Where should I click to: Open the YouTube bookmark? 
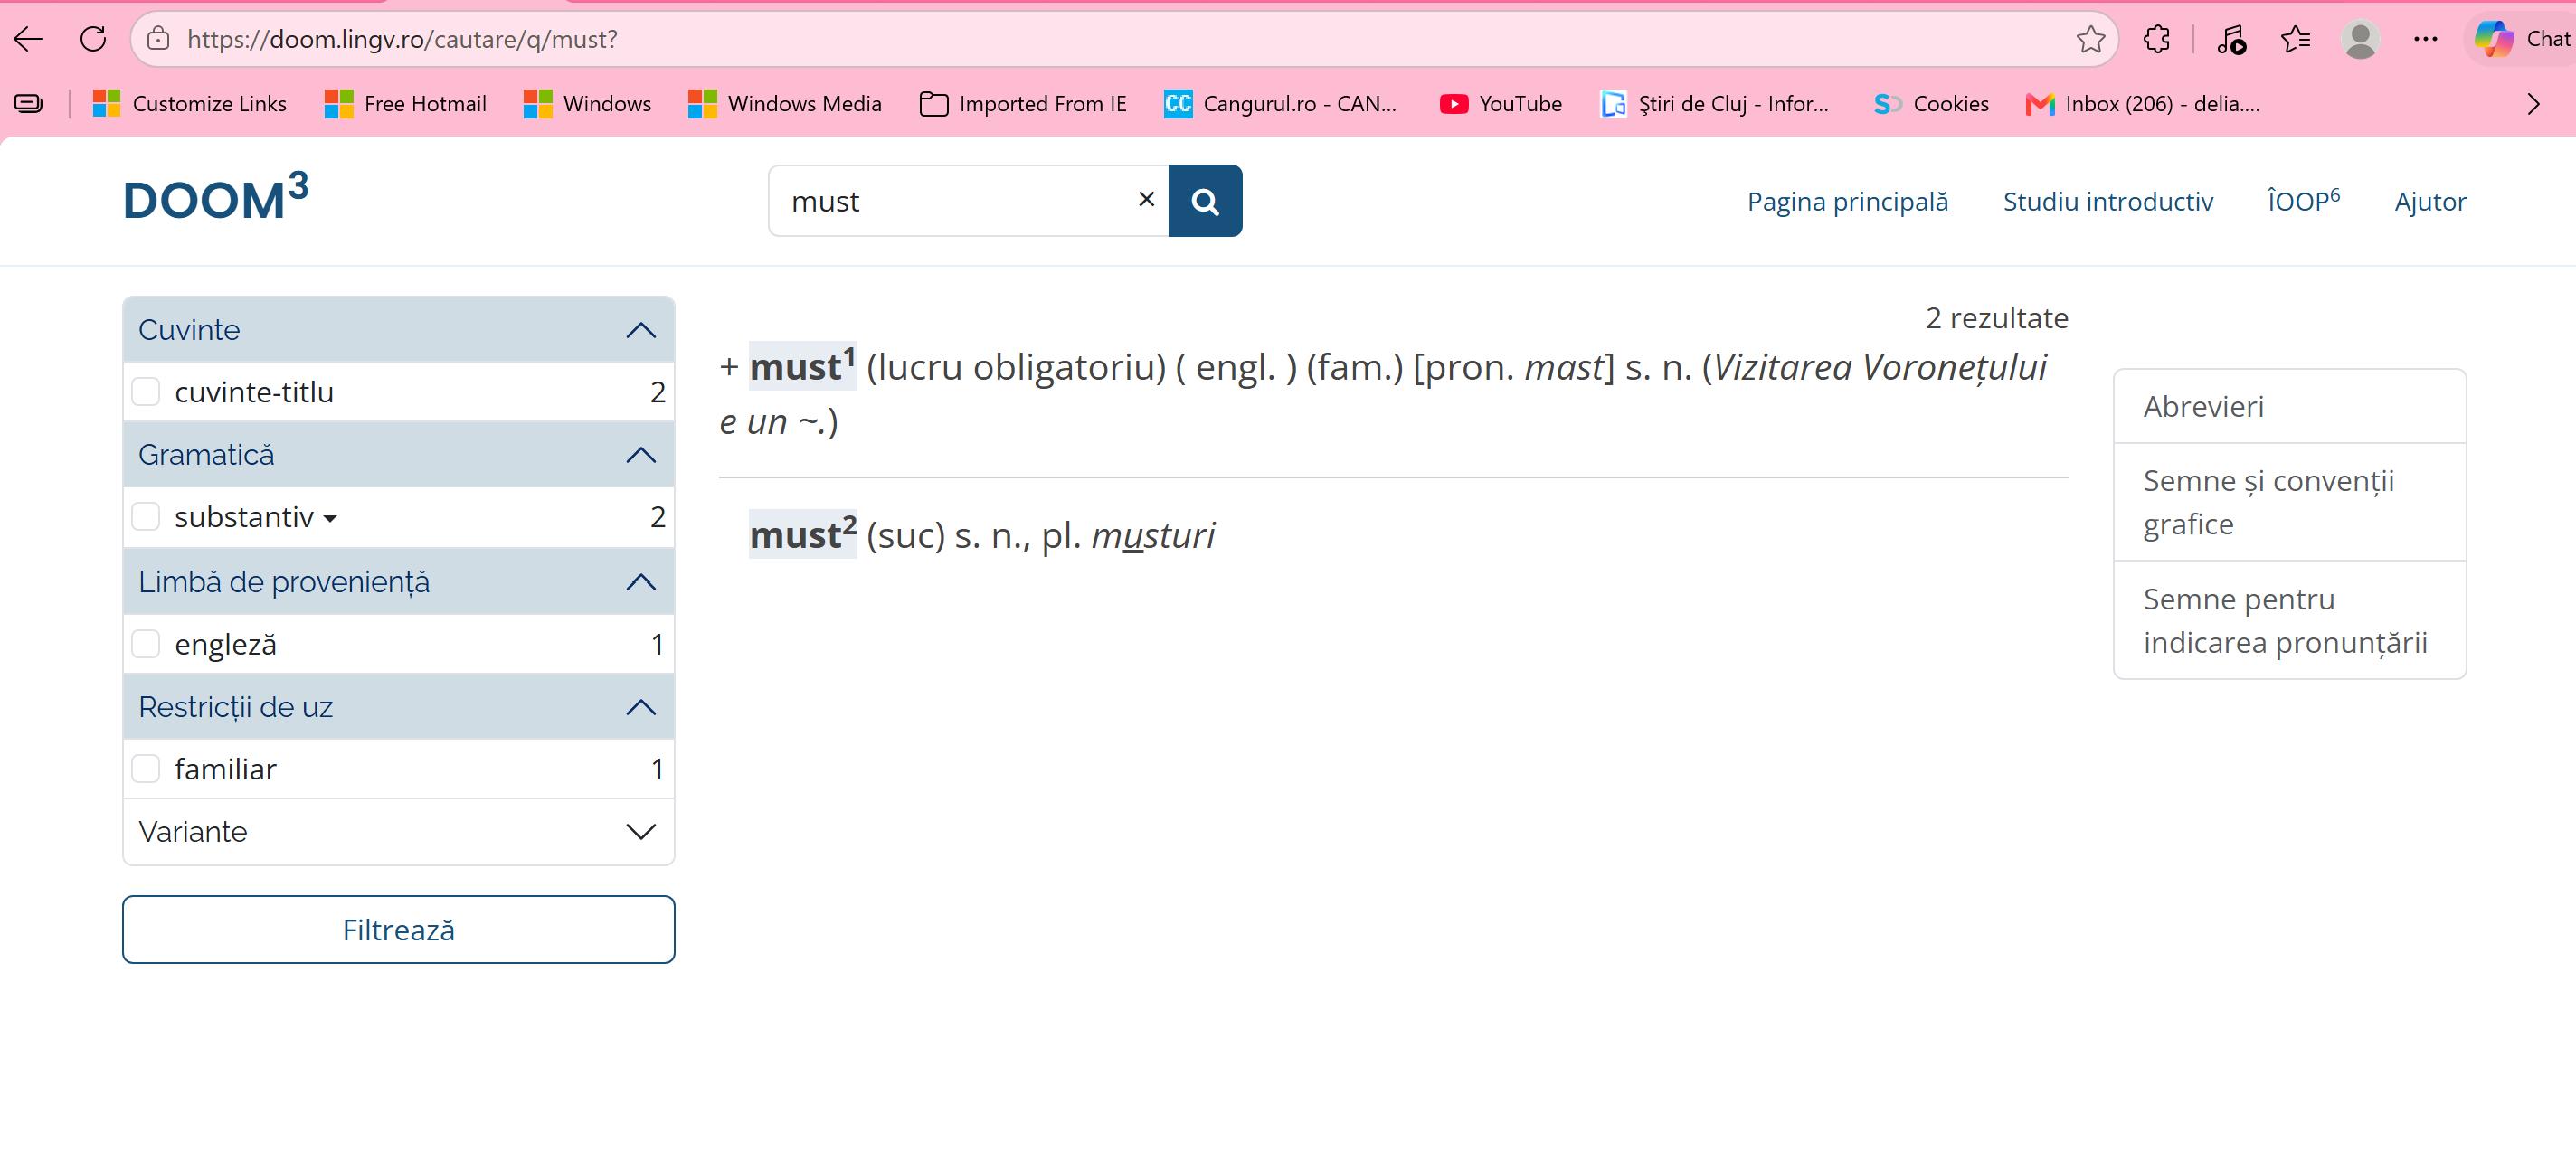(x=1500, y=104)
